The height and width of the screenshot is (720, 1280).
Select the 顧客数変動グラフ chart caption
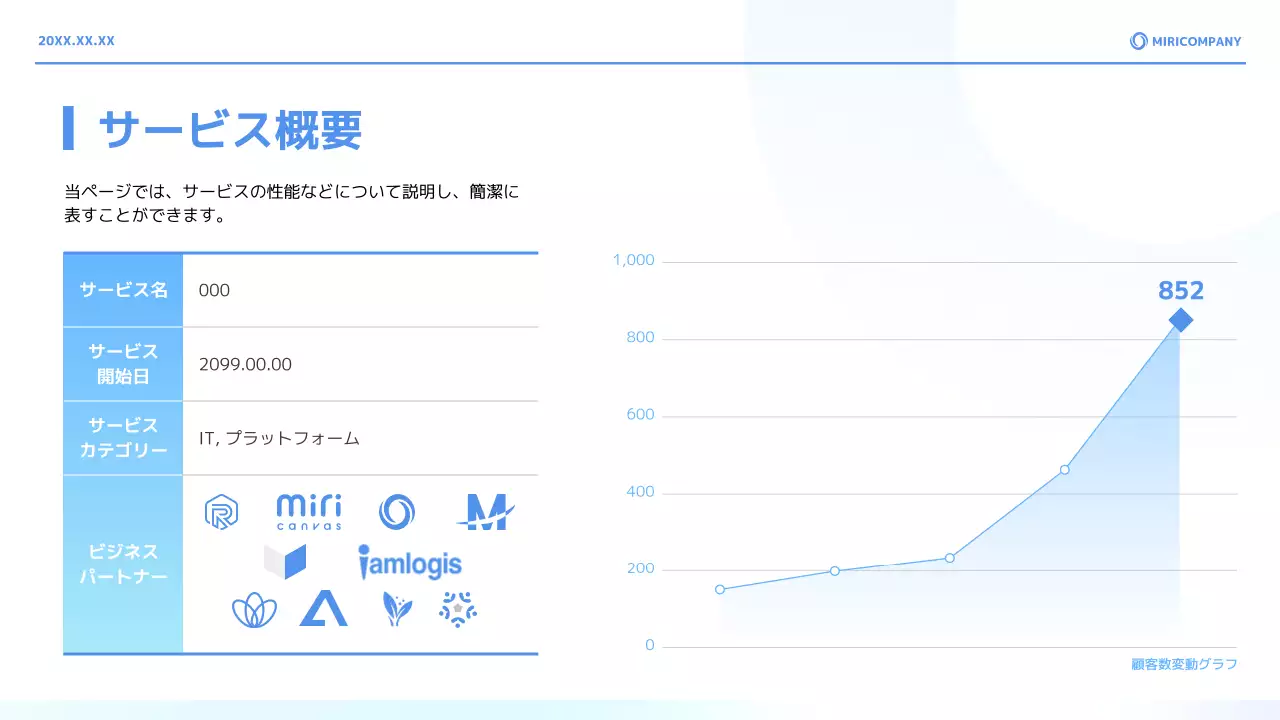(x=1184, y=664)
